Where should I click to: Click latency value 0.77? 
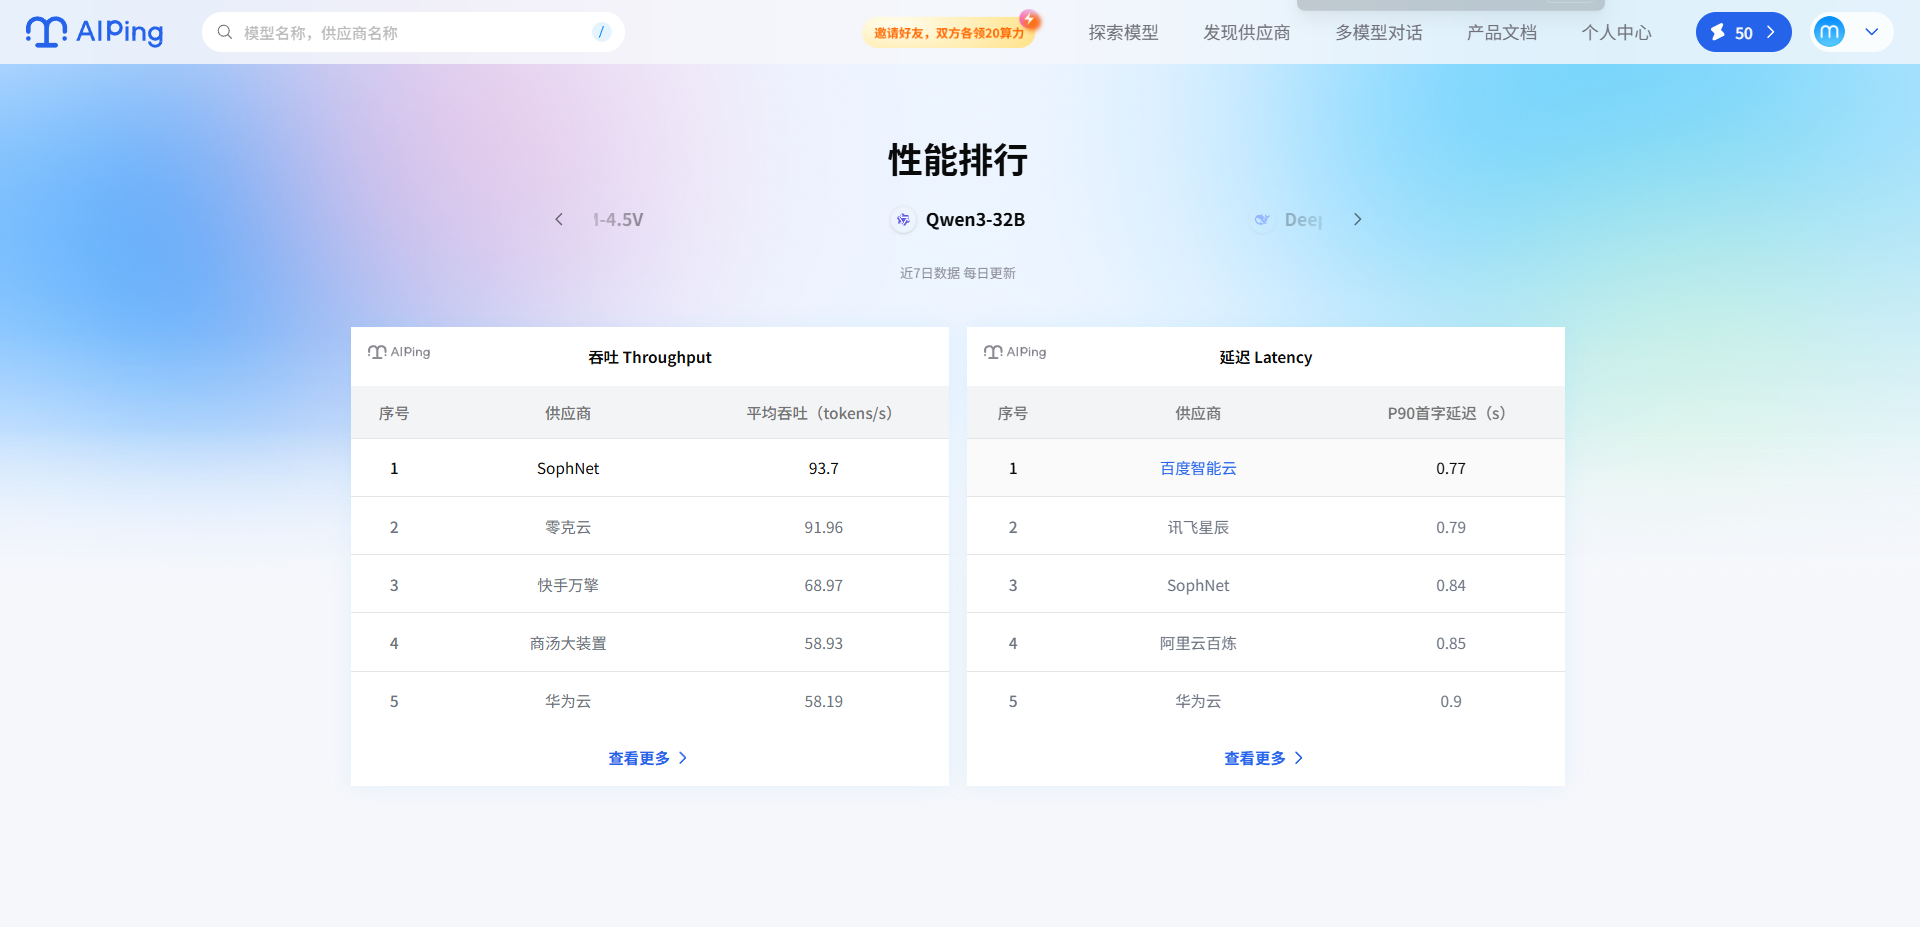[1451, 468]
